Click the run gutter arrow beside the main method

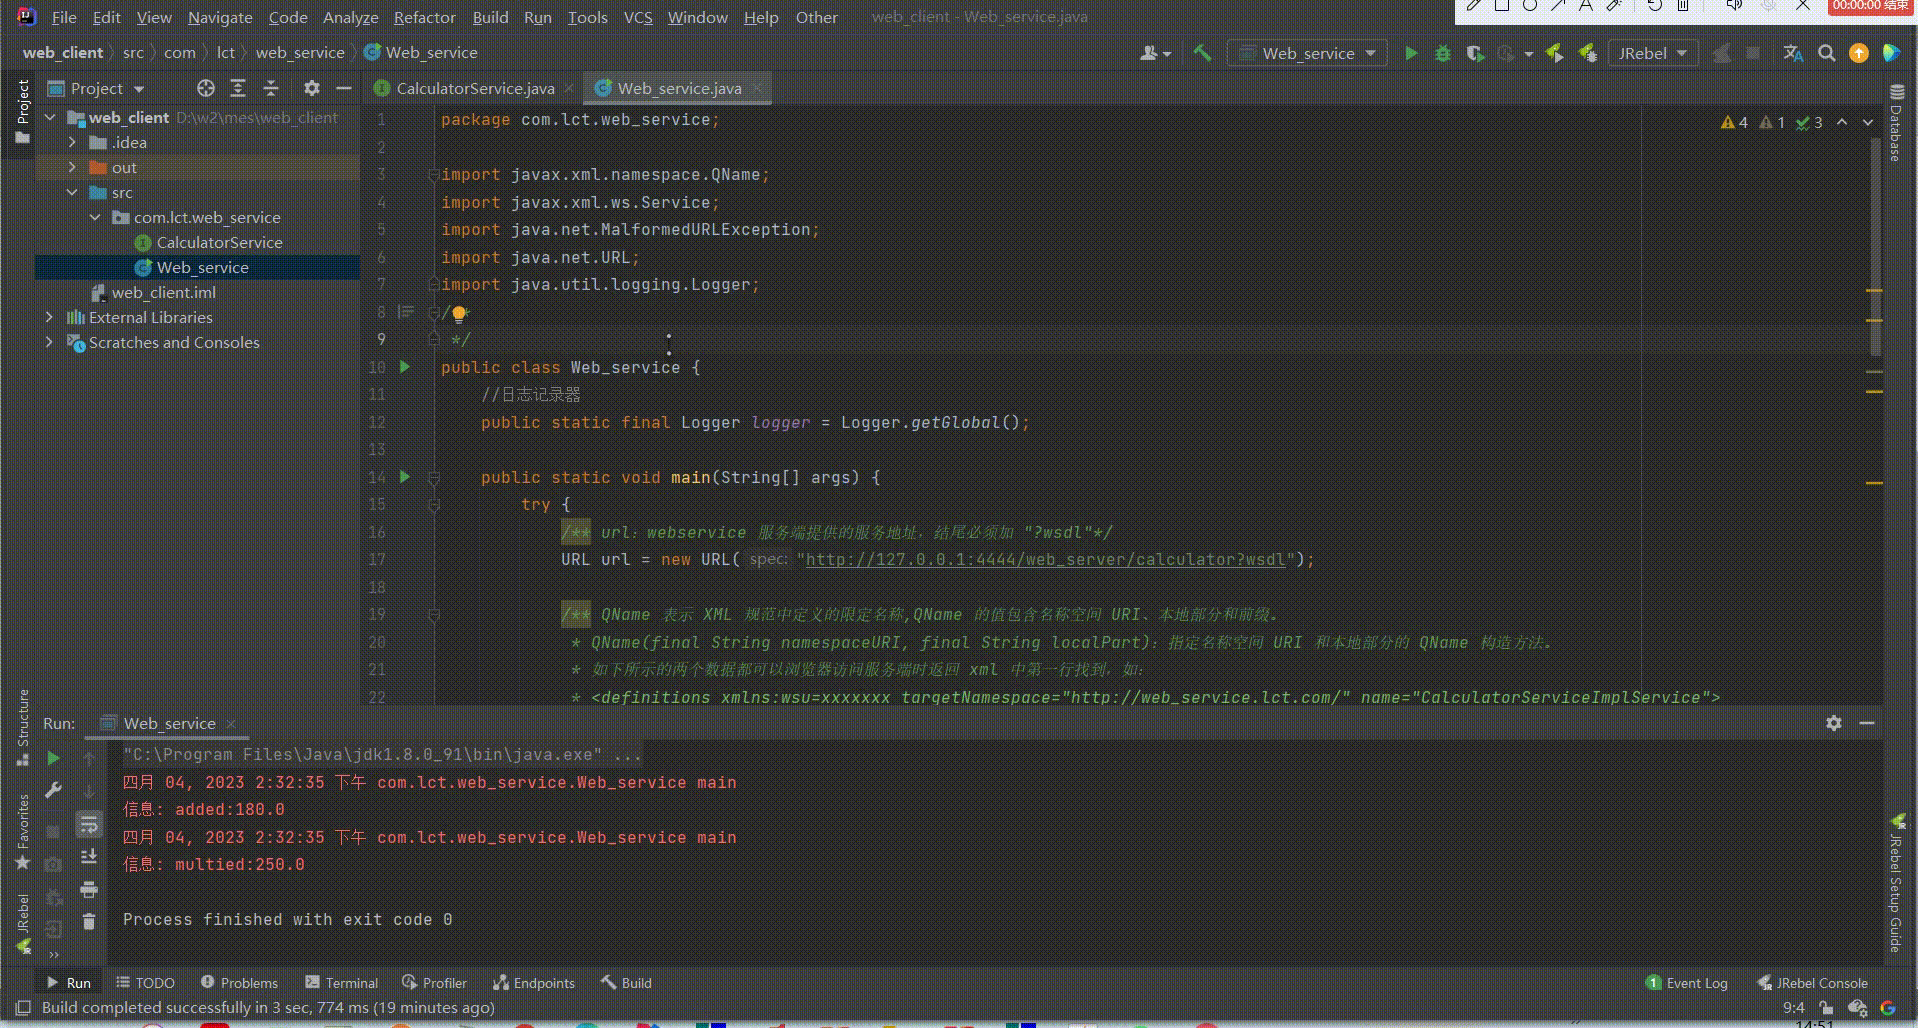[405, 477]
